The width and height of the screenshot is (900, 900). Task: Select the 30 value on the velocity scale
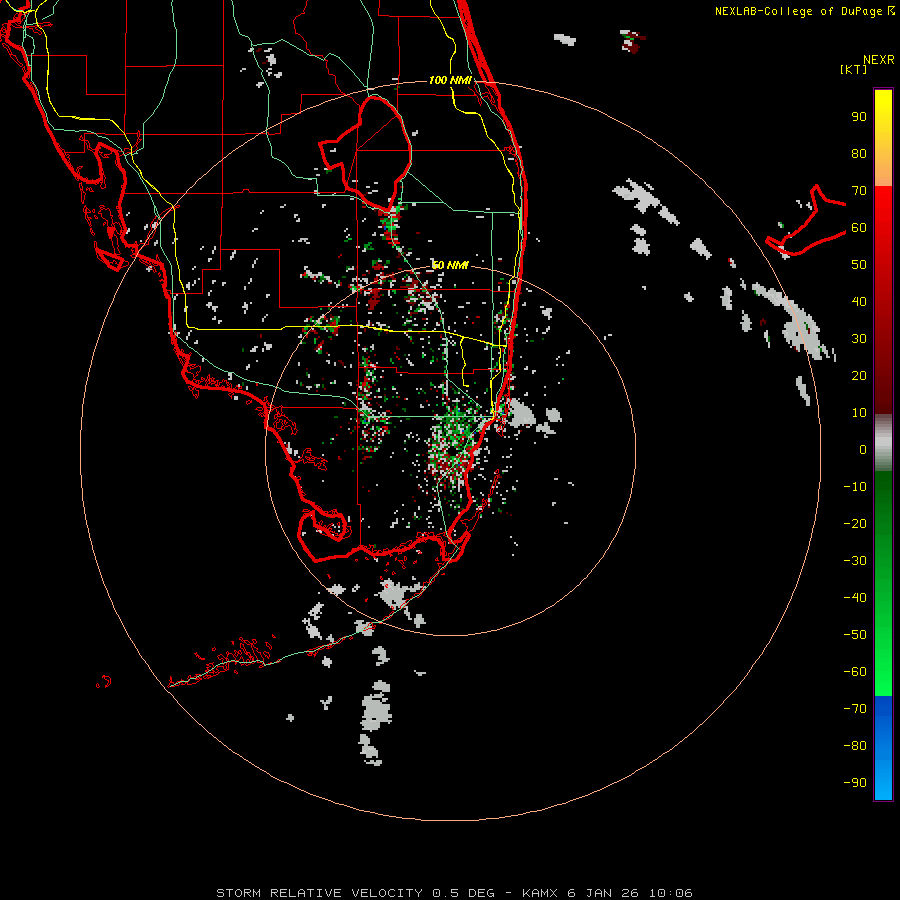(859, 339)
